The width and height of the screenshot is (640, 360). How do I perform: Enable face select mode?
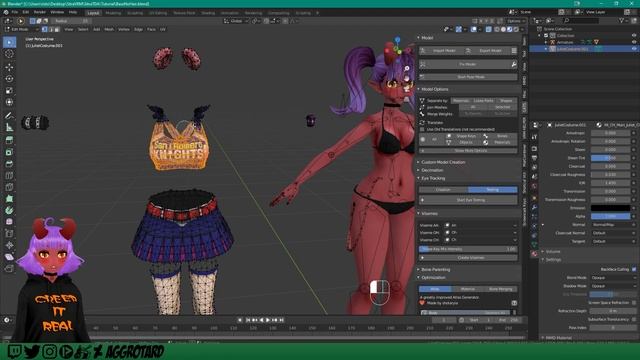point(57,29)
